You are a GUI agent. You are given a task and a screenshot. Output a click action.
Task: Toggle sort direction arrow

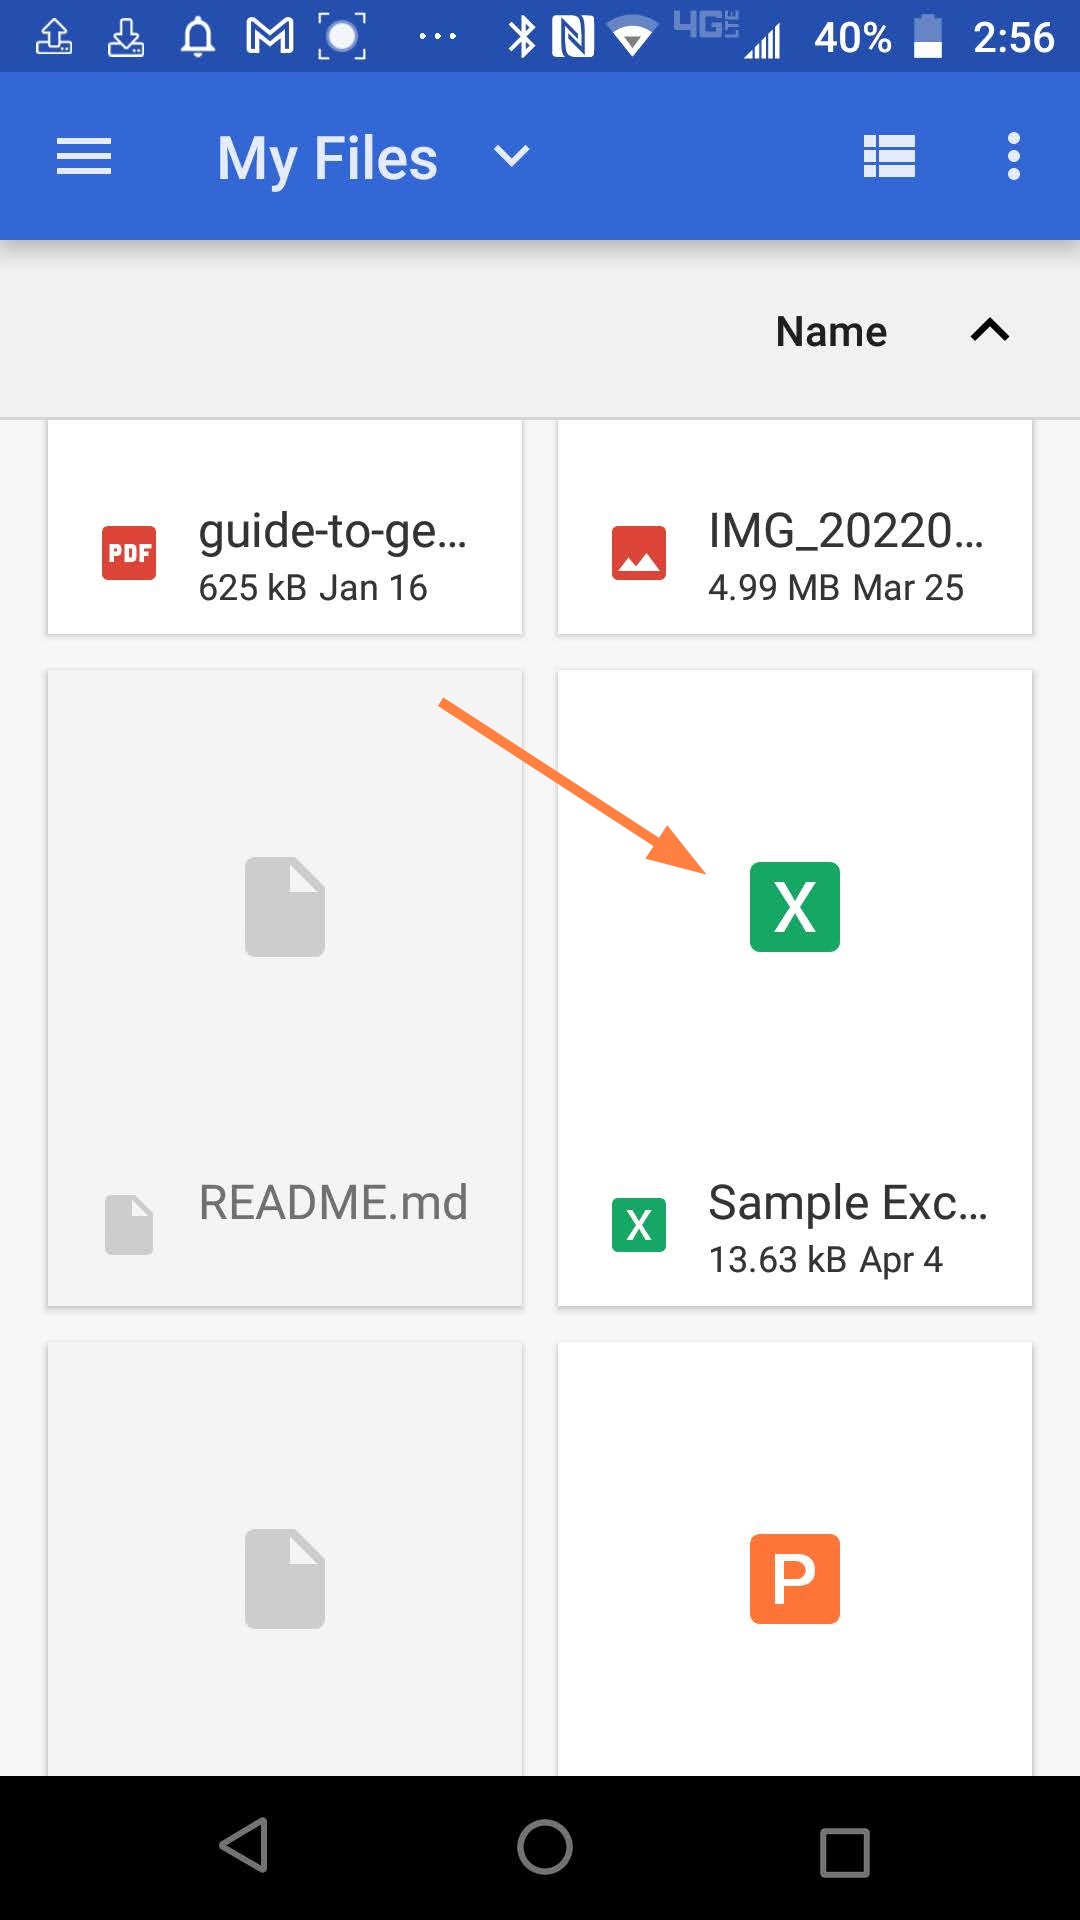[989, 331]
